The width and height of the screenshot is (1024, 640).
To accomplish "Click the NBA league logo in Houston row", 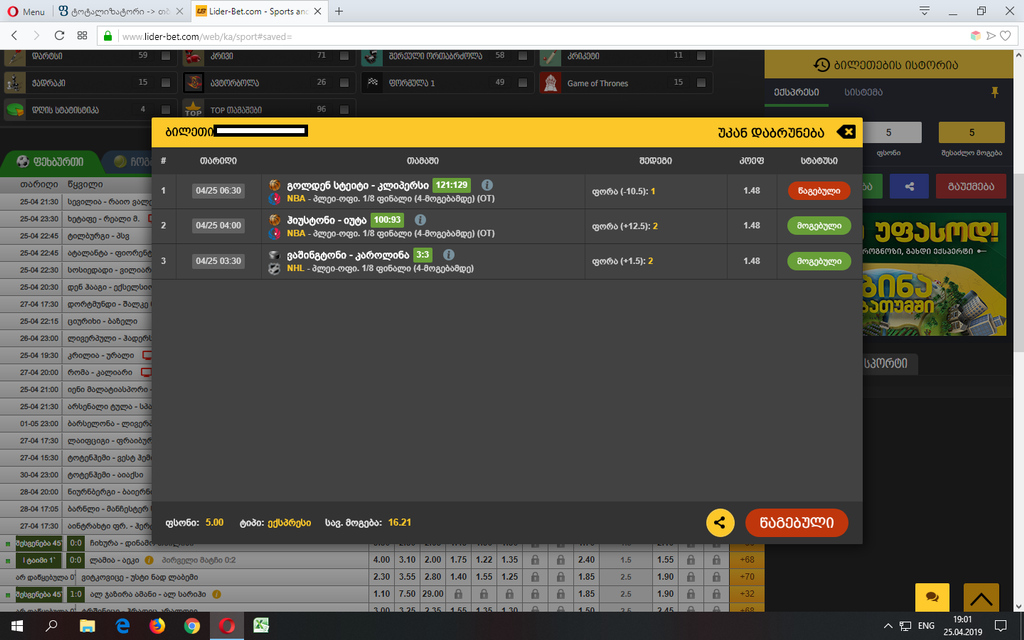I will [x=274, y=233].
